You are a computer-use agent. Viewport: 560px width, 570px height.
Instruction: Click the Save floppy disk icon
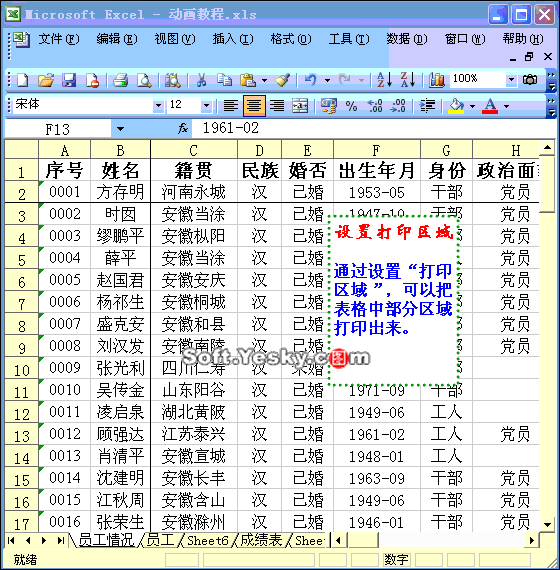[x=69, y=80]
